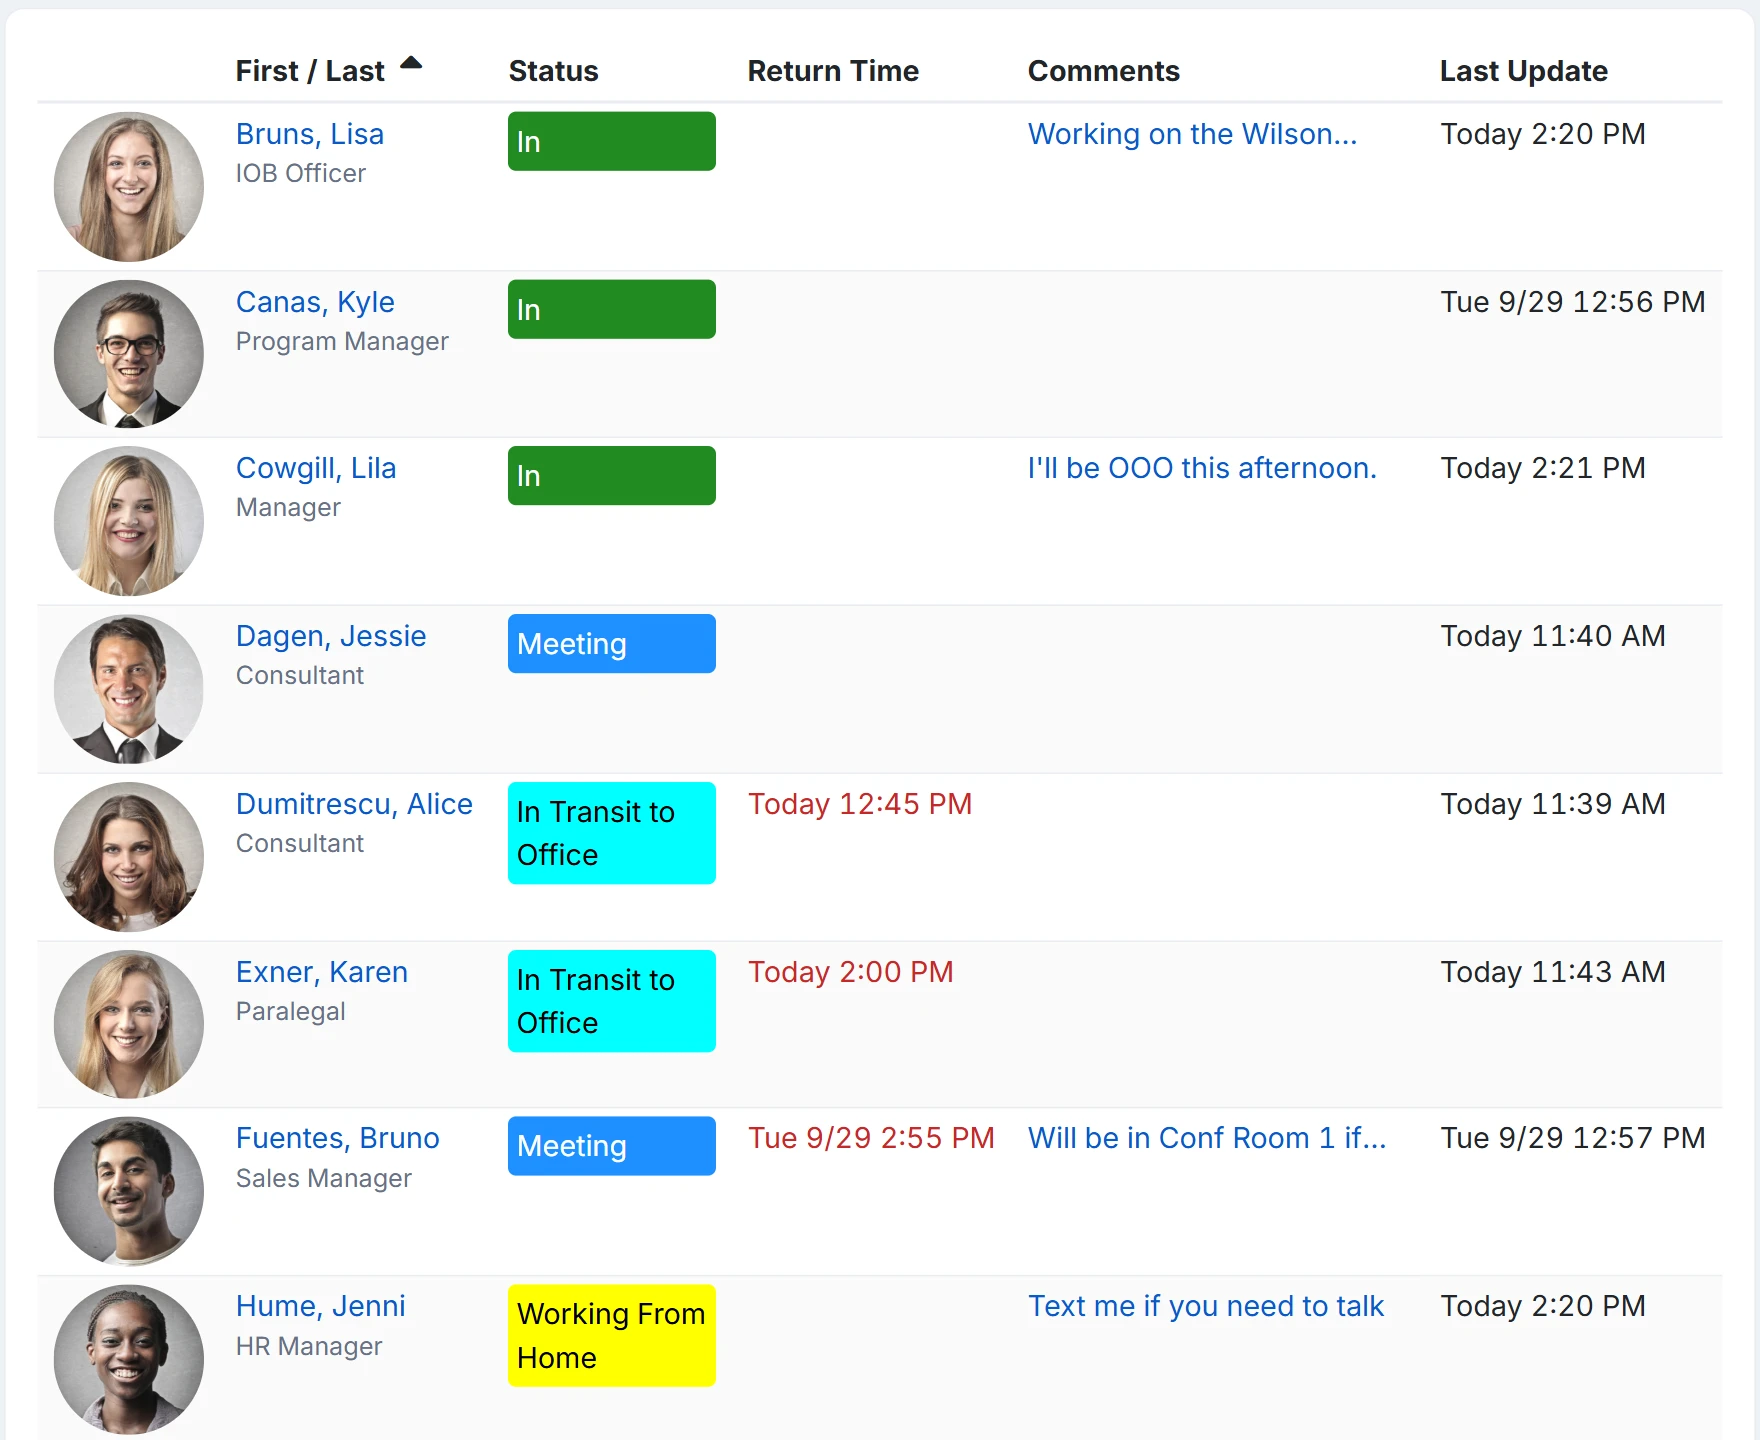This screenshot has height=1440, width=1760.
Task: Click Bruno Fuentes' blue Meeting status
Action: coord(612,1146)
